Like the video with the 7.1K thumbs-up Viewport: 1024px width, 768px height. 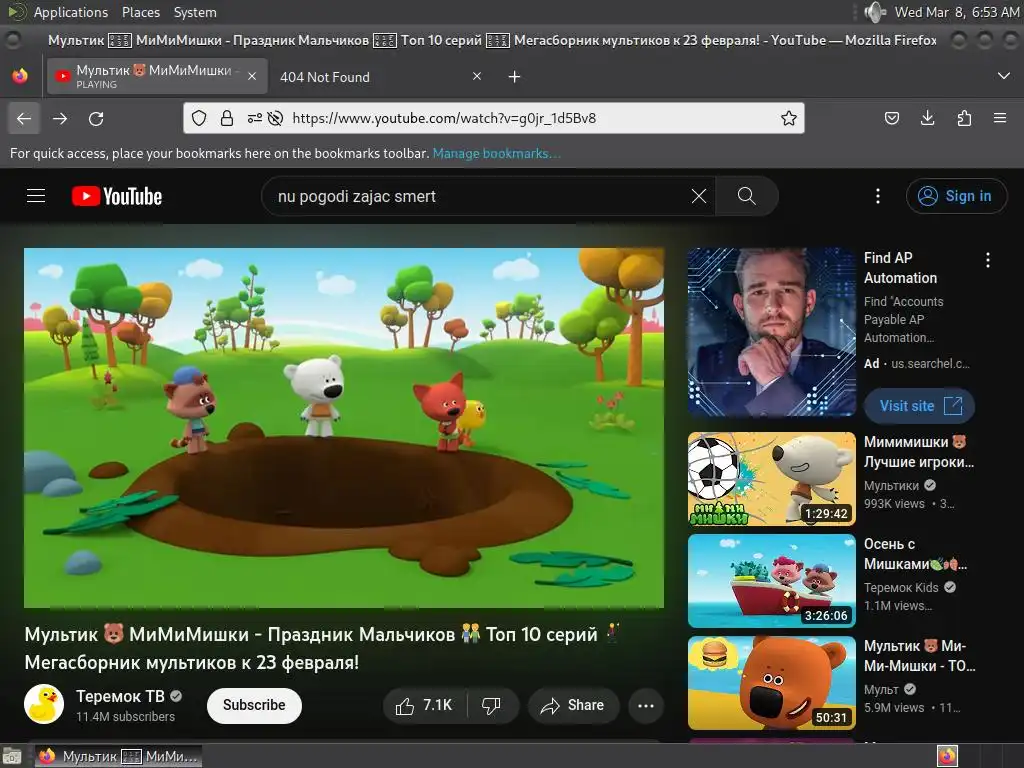click(x=424, y=705)
